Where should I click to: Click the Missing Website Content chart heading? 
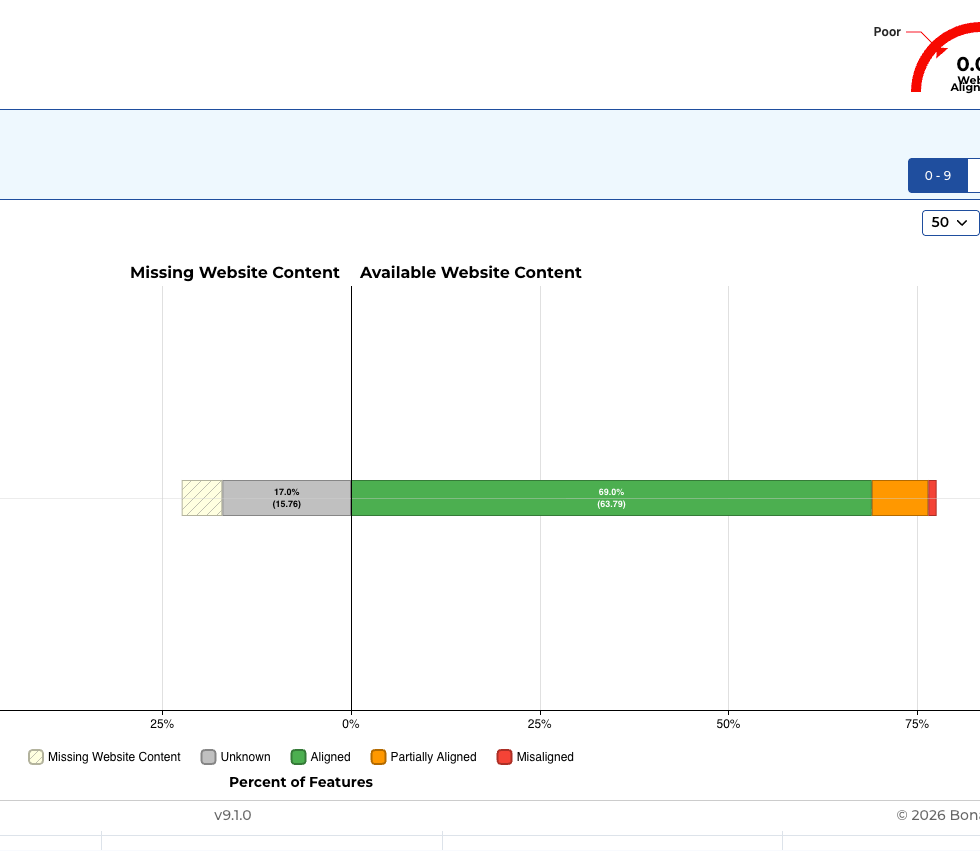pos(235,273)
